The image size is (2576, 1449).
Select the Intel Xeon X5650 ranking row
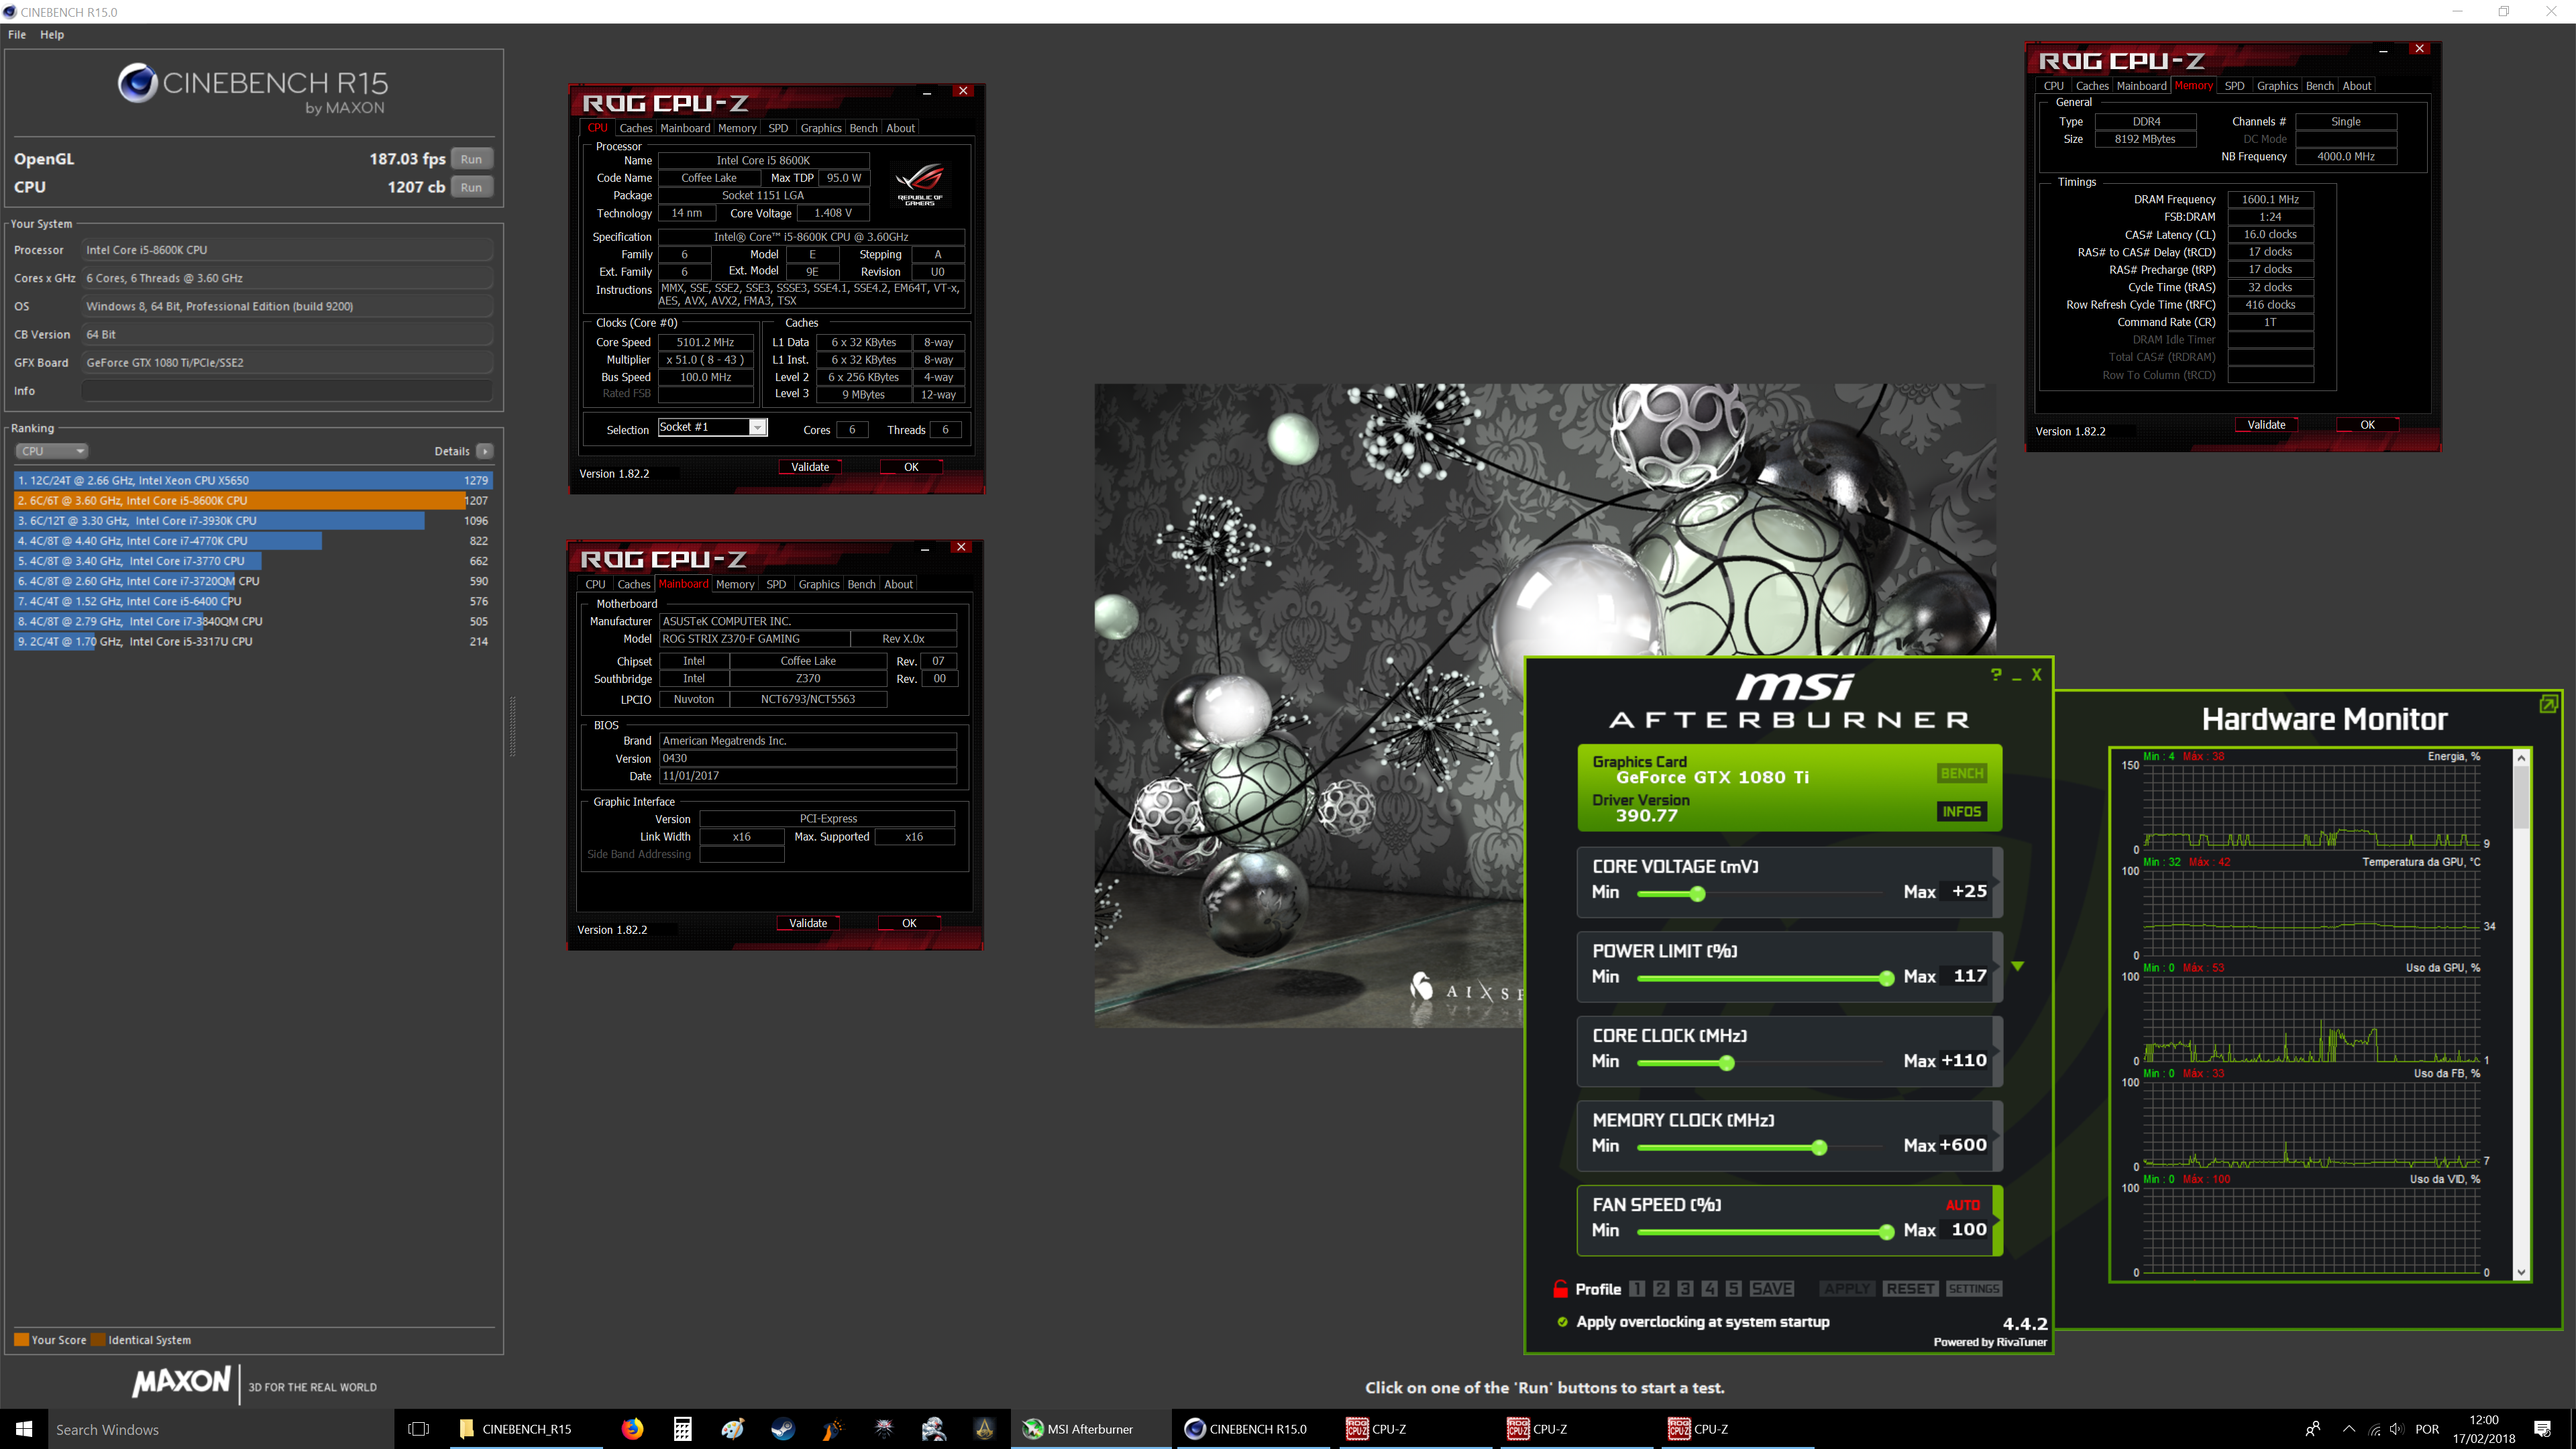tap(253, 480)
